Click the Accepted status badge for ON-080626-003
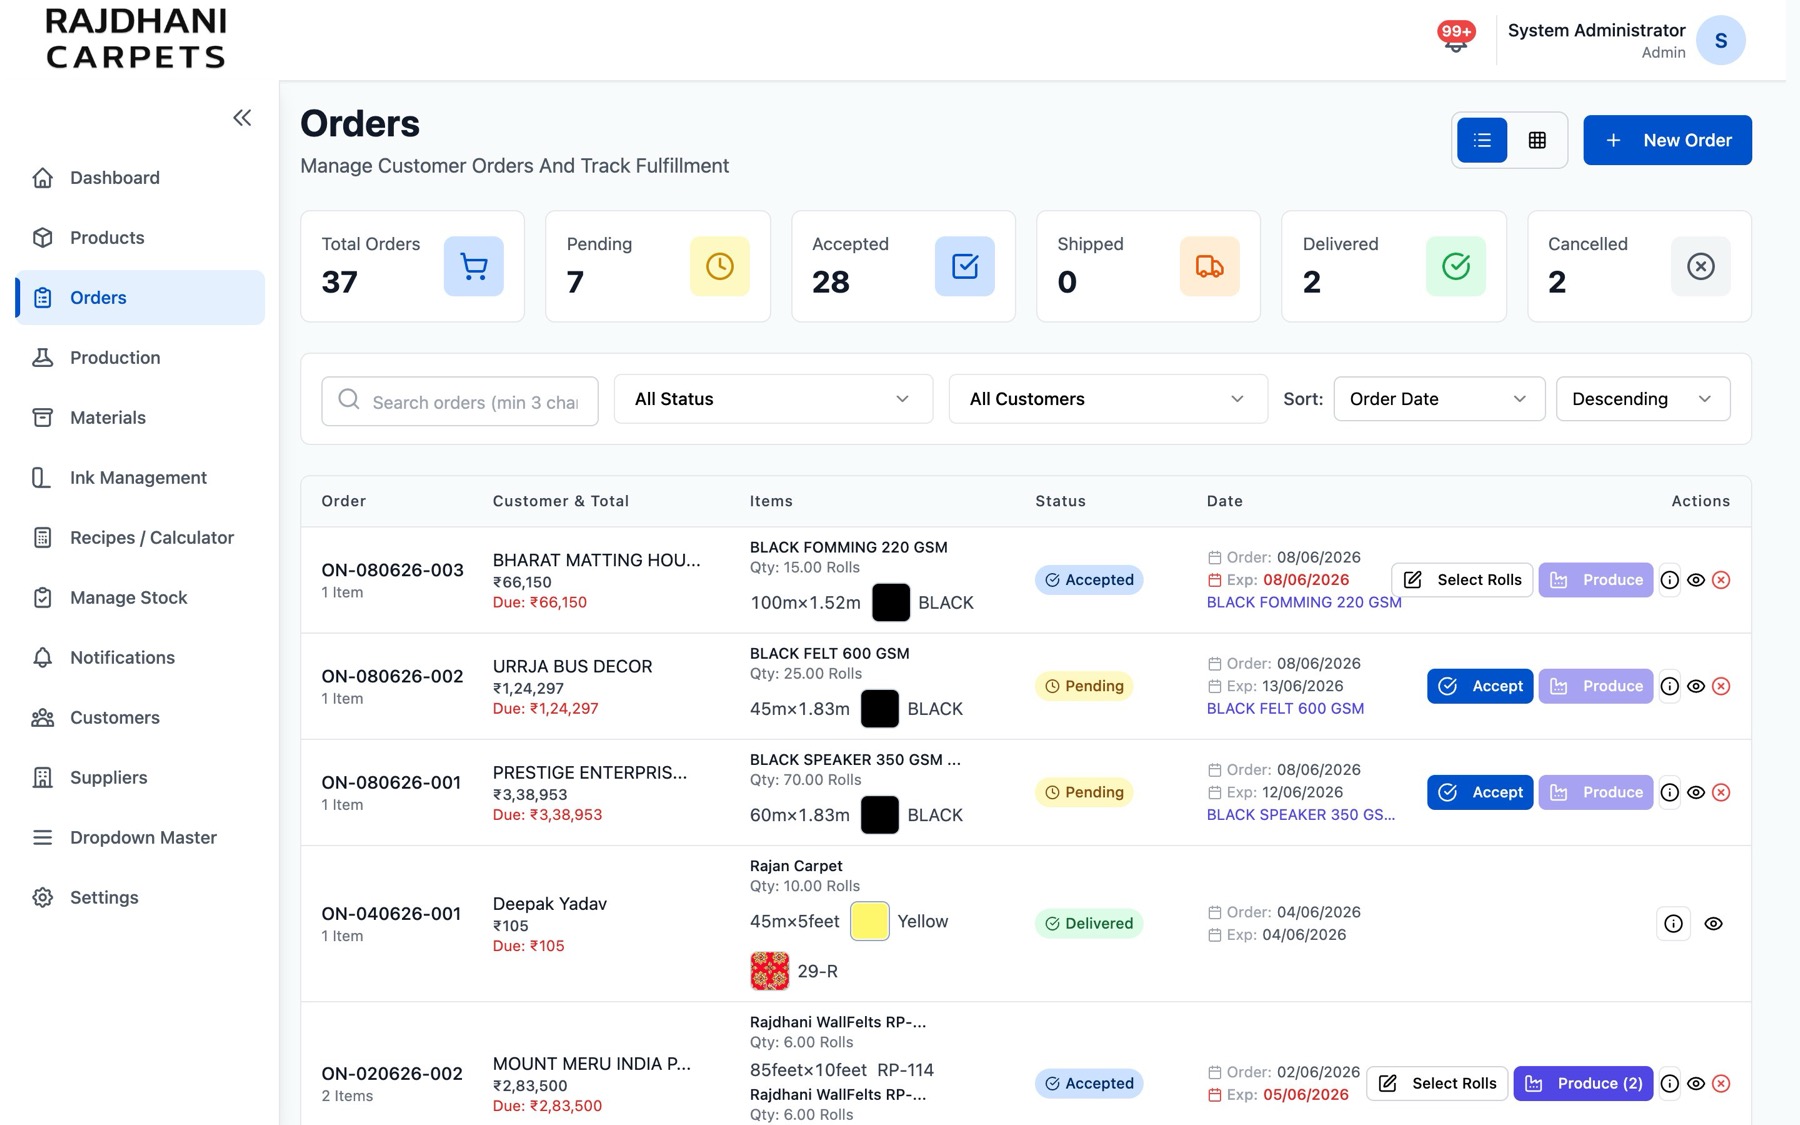 point(1089,580)
